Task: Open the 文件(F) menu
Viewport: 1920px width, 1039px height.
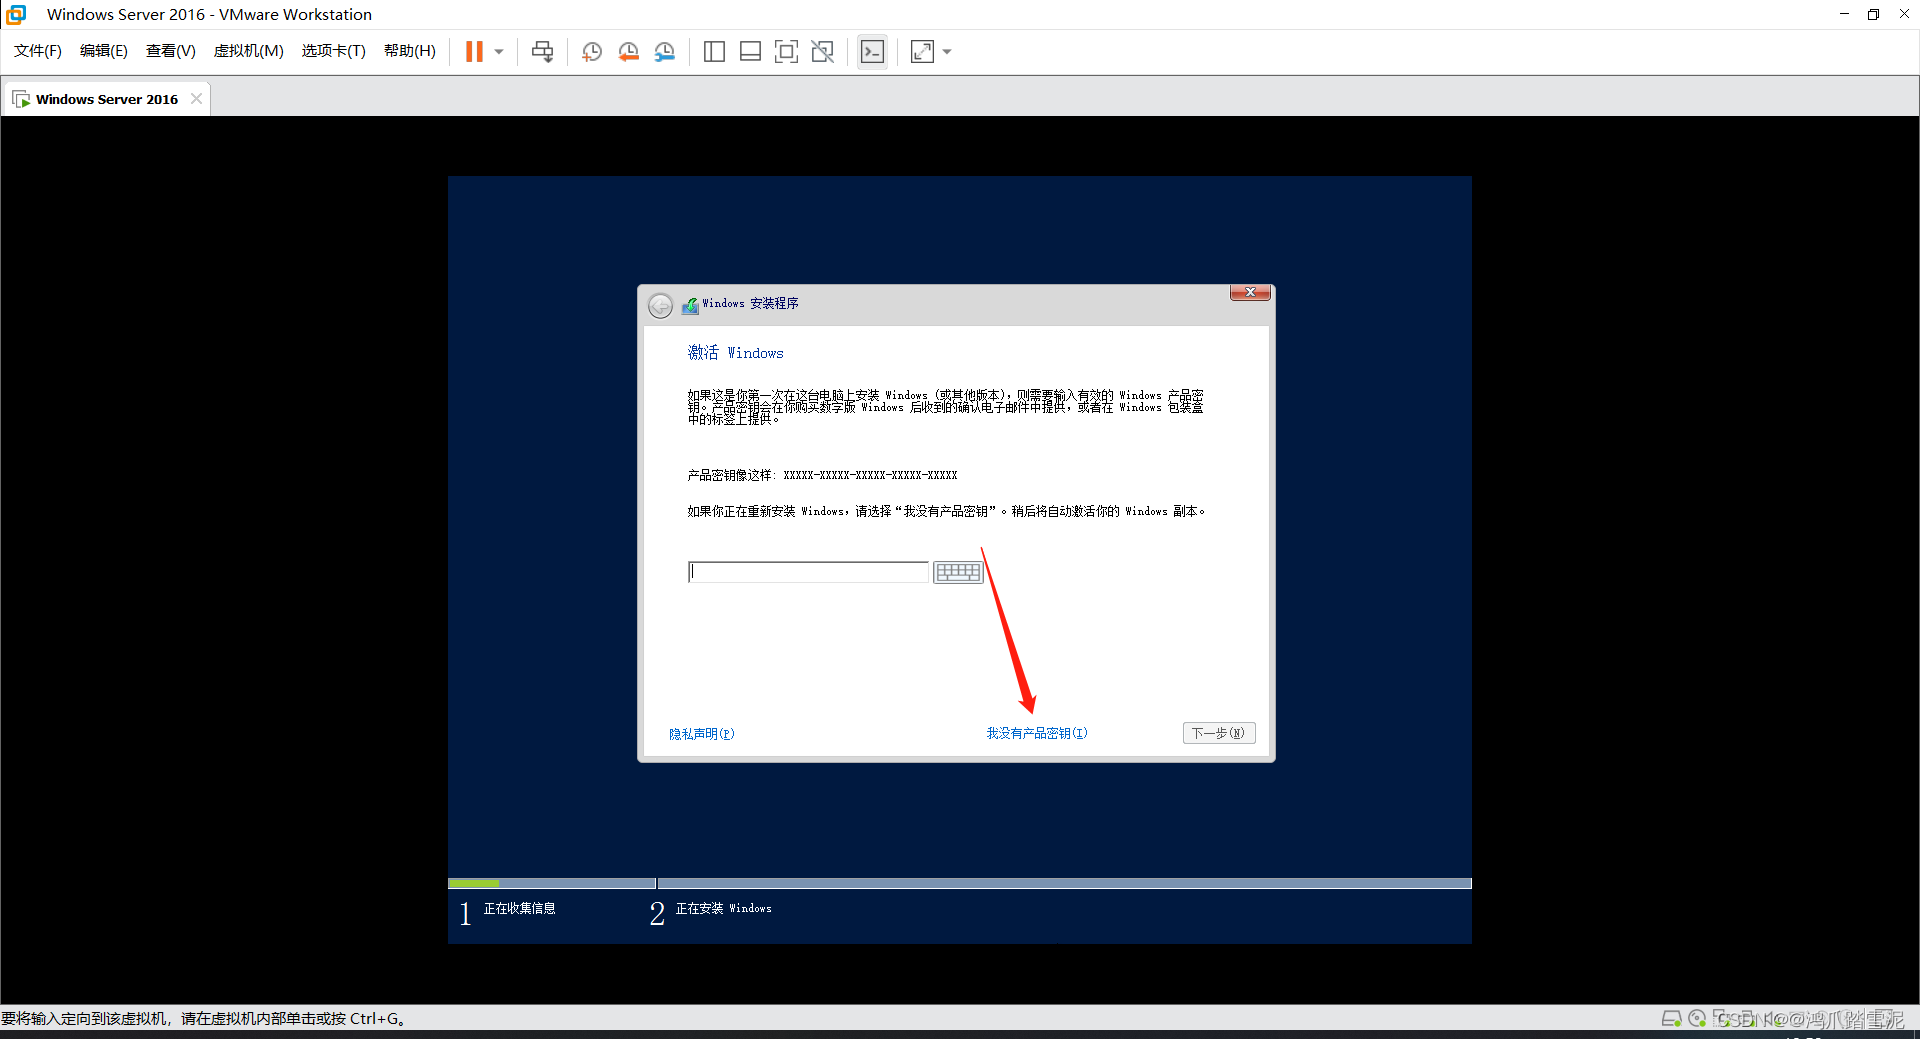Action: 38,51
